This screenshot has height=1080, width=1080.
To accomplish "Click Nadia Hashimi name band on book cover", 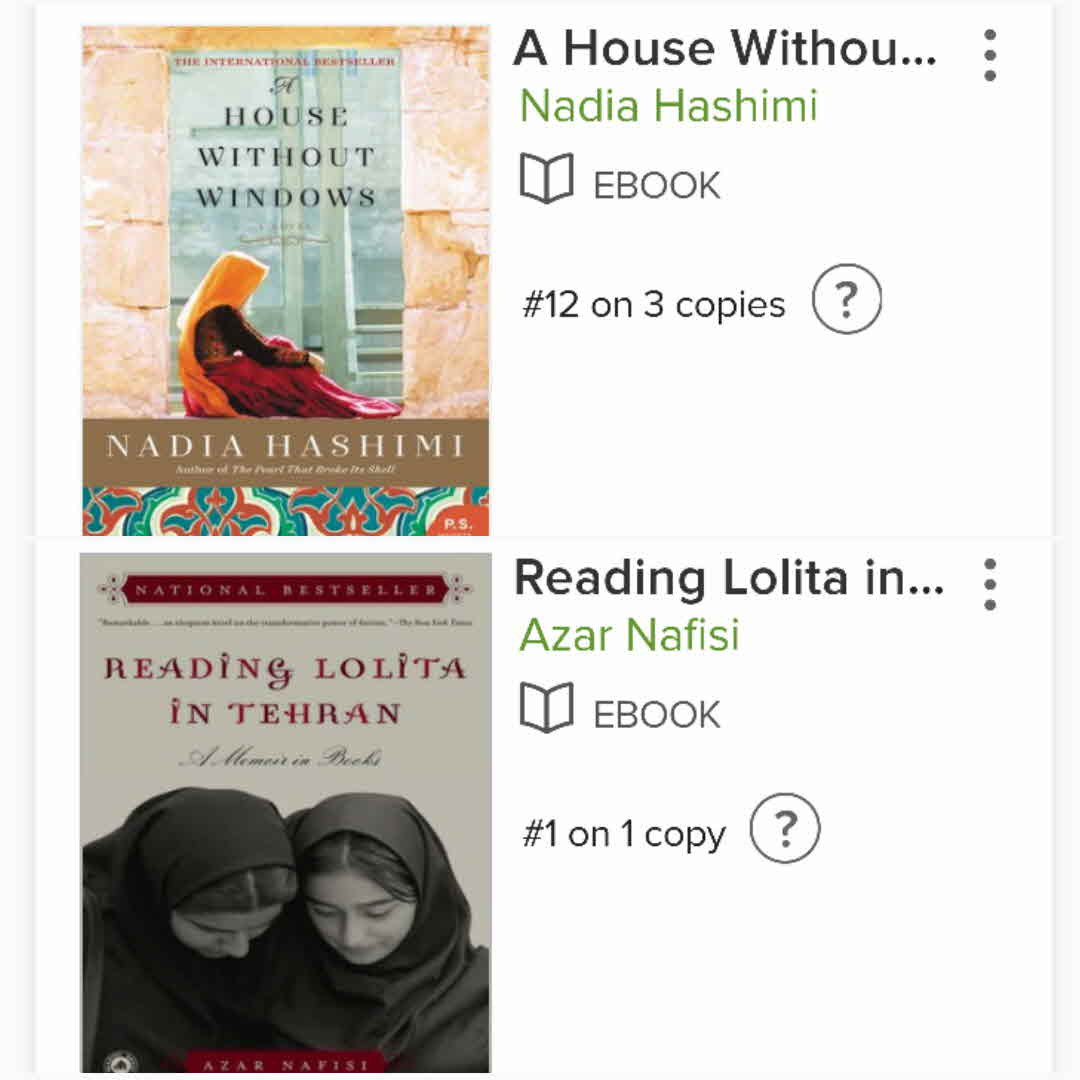I will (286, 448).
